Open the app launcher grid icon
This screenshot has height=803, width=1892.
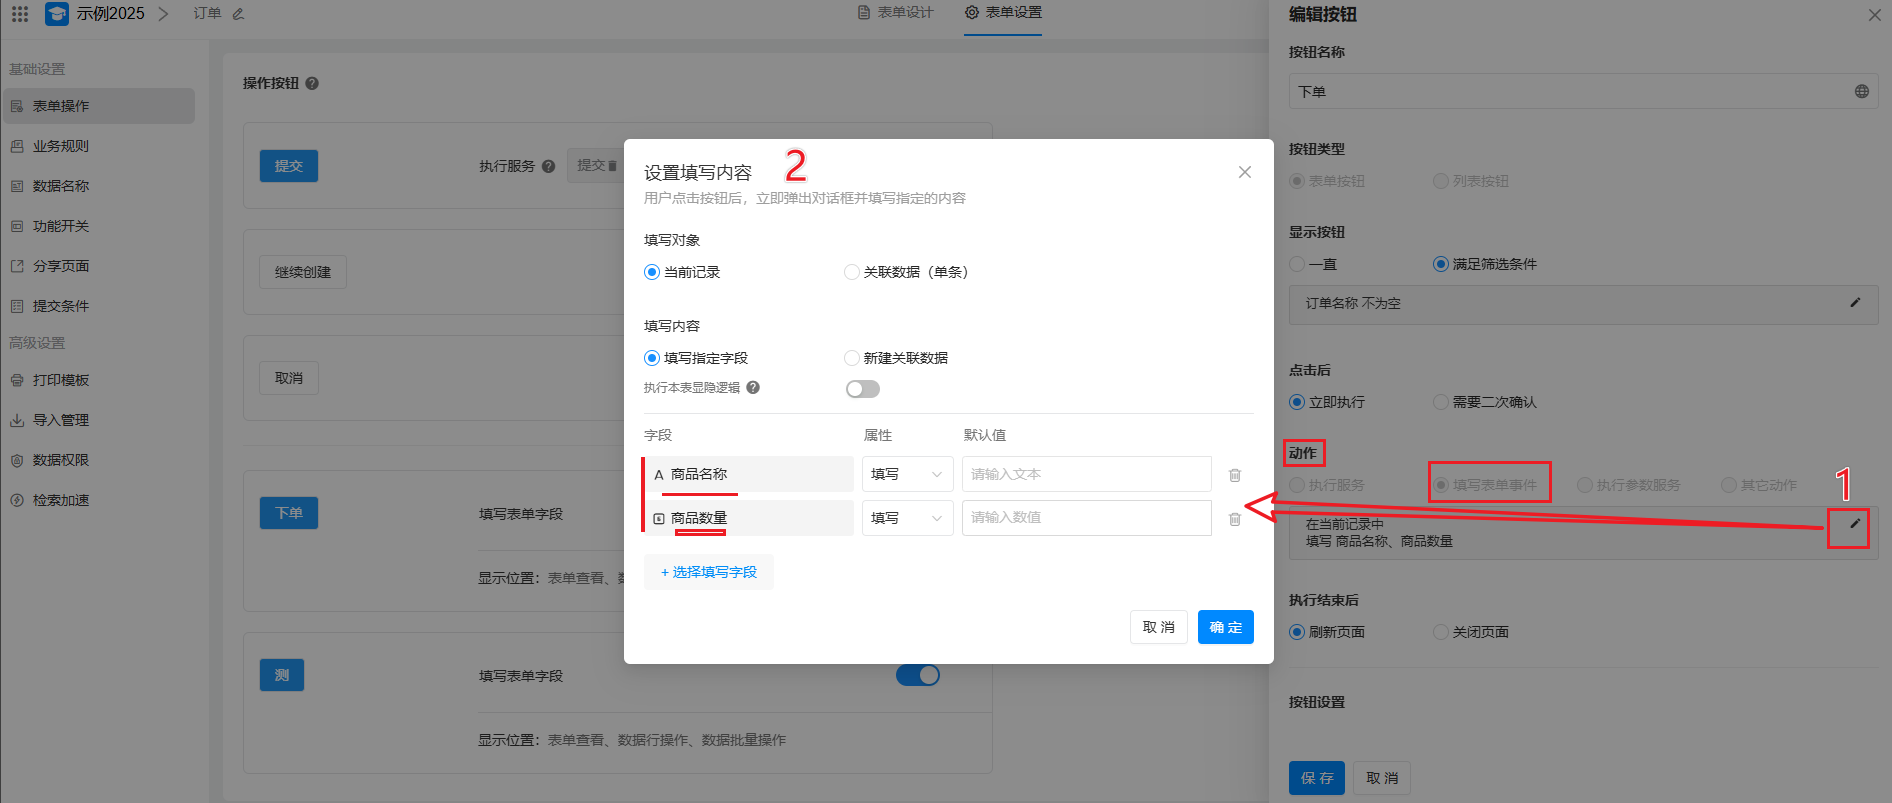click(20, 14)
